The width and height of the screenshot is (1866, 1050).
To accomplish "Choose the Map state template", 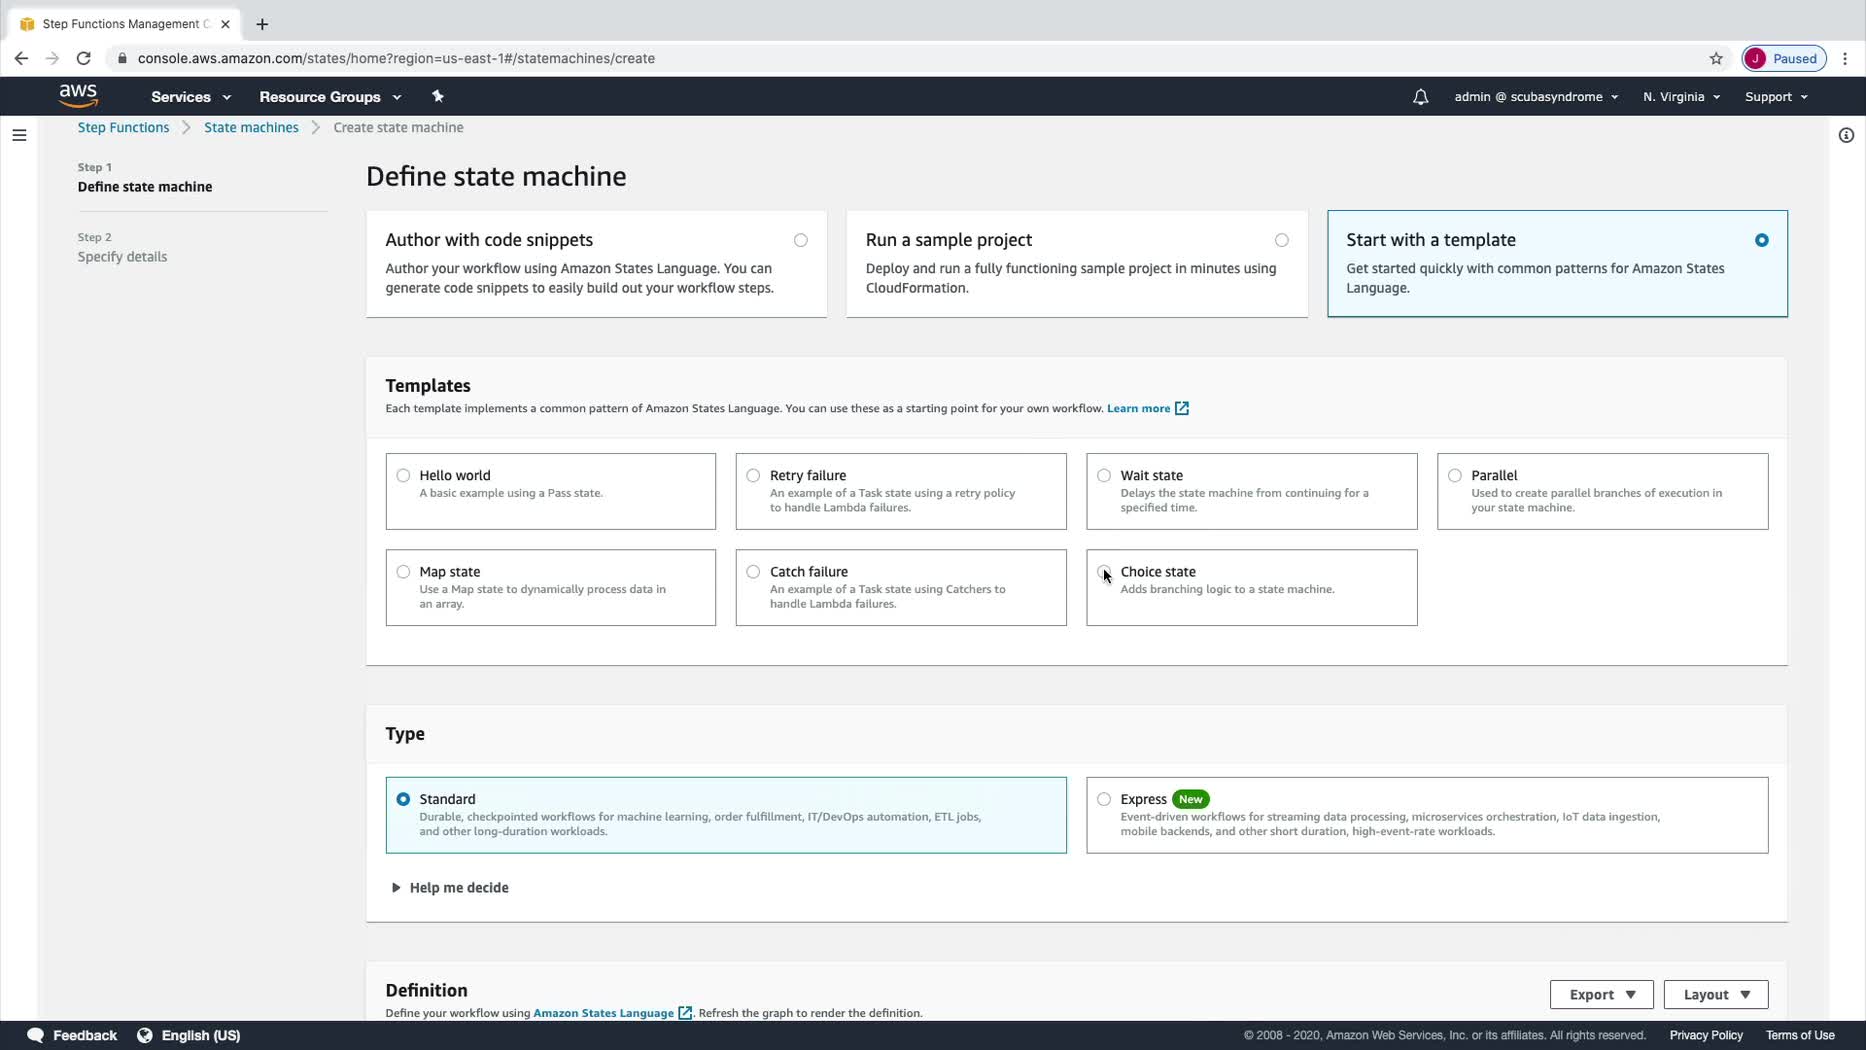I will tap(550, 587).
